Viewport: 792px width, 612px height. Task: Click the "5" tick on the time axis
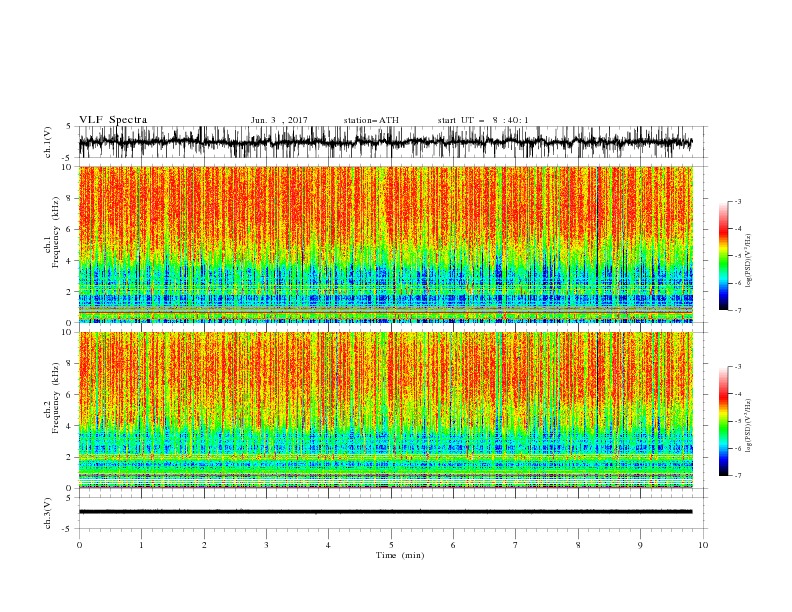(391, 545)
